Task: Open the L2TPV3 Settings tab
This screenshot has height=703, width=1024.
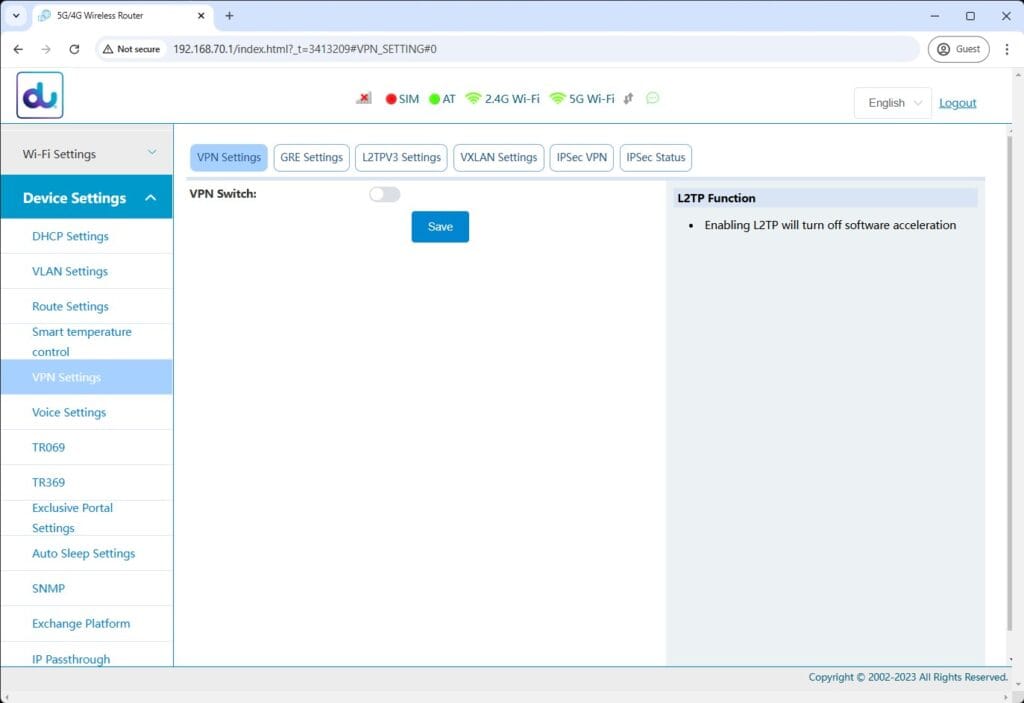Action: [401, 157]
